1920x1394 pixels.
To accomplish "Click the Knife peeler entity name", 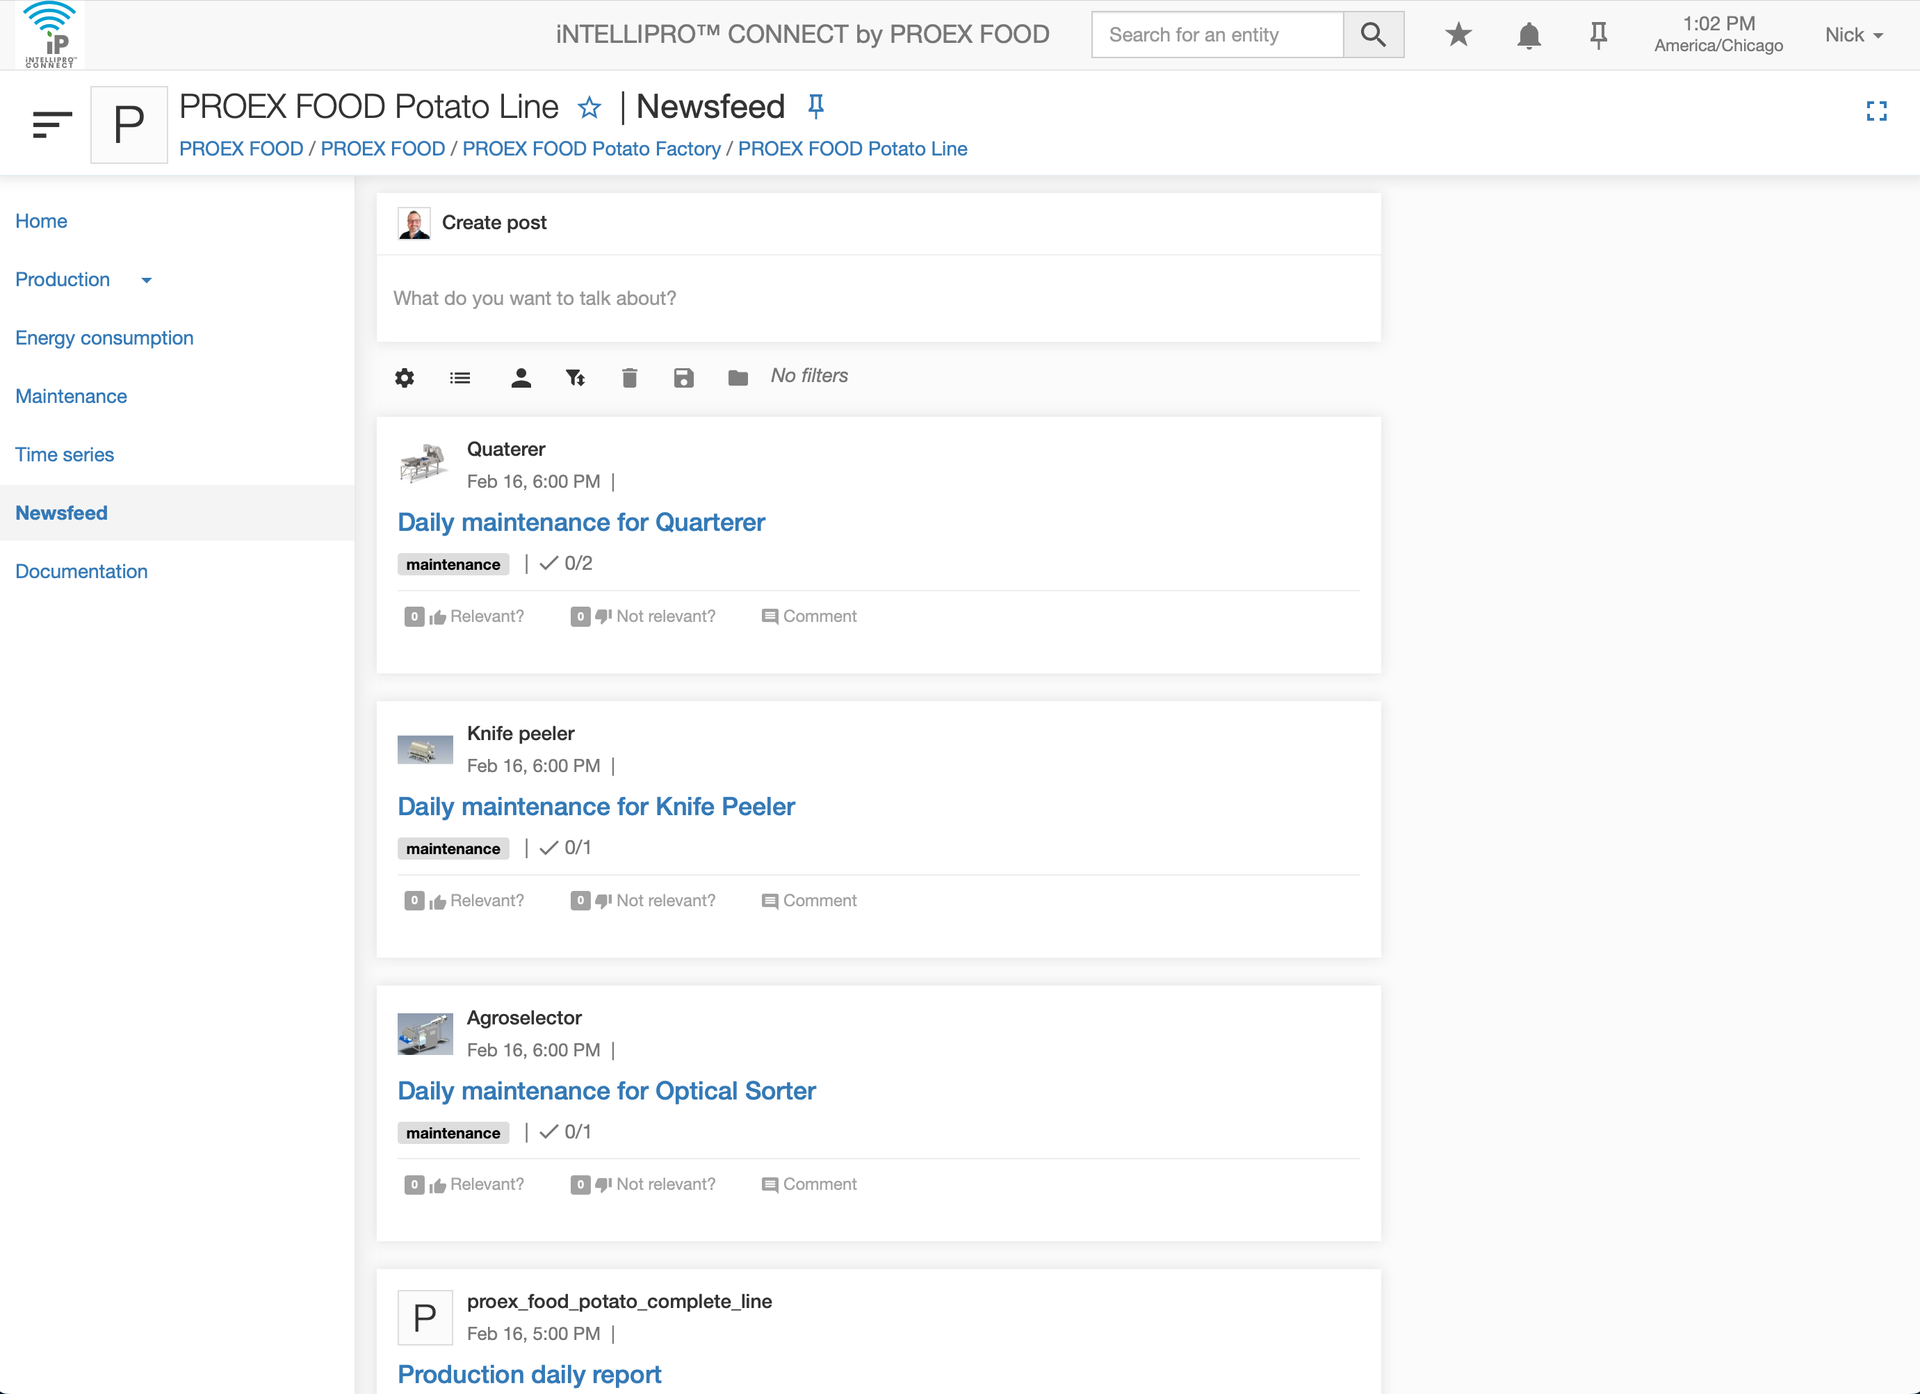I will coord(520,733).
